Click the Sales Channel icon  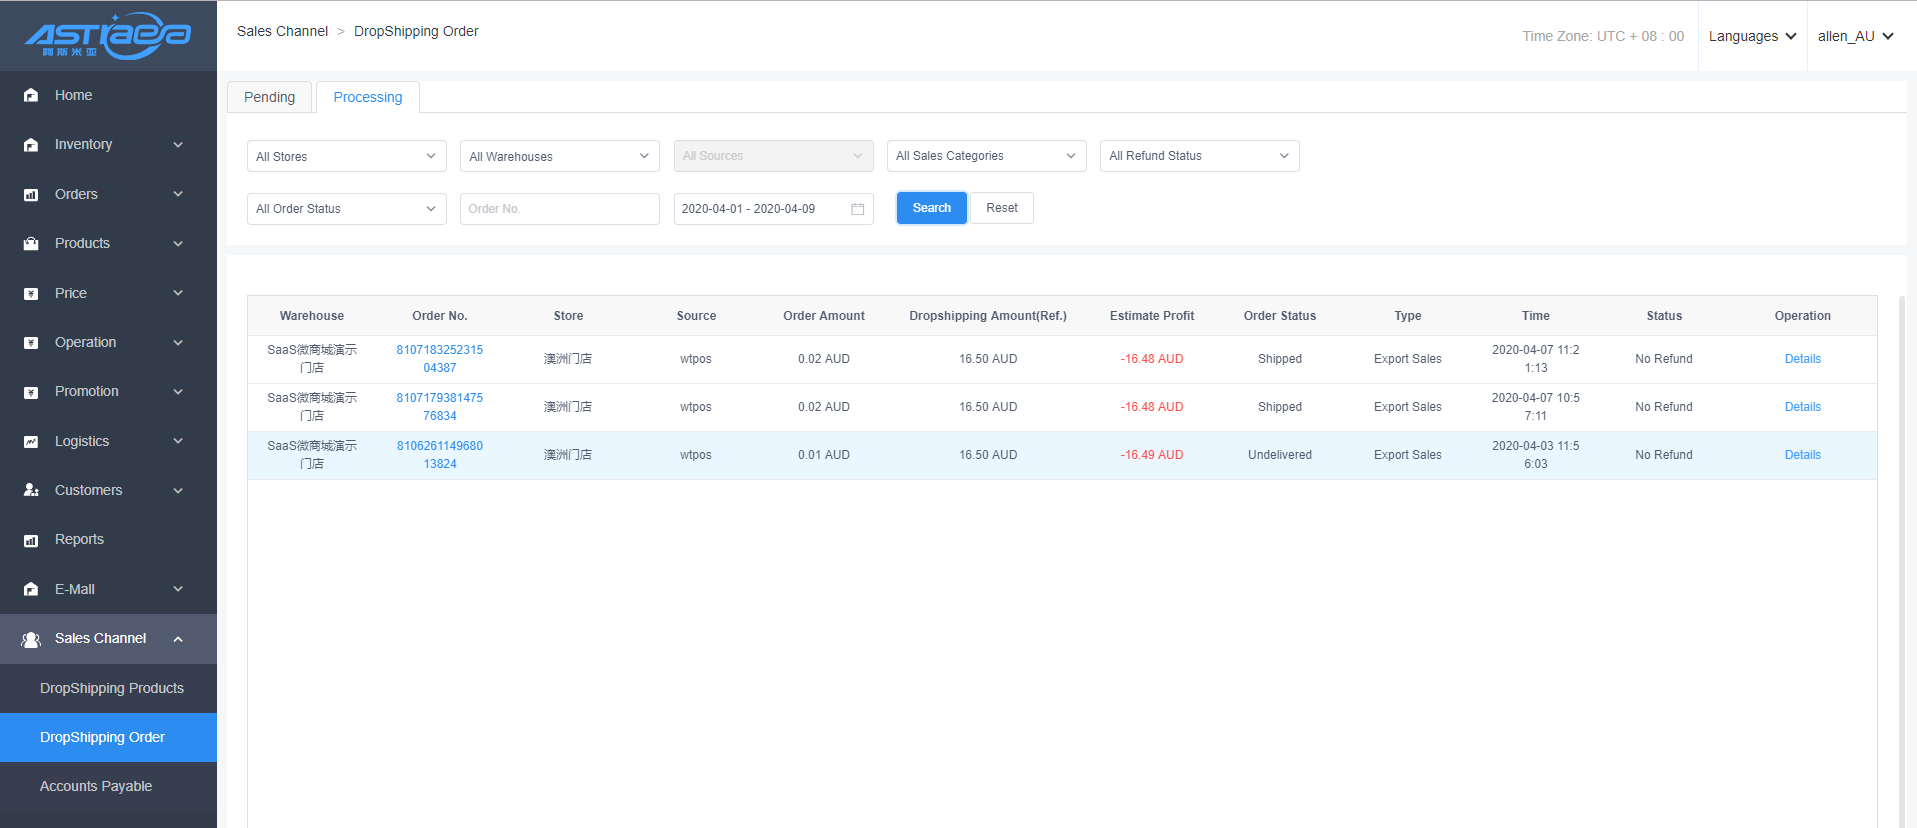coord(31,639)
